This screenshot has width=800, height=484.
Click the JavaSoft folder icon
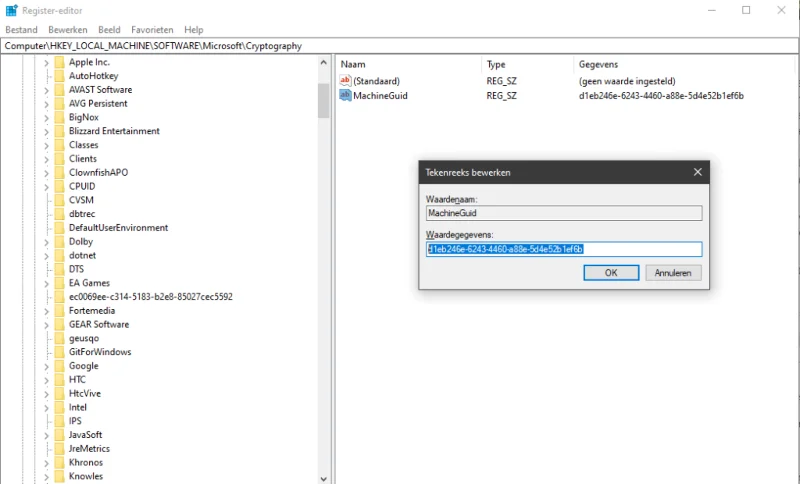[60, 435]
